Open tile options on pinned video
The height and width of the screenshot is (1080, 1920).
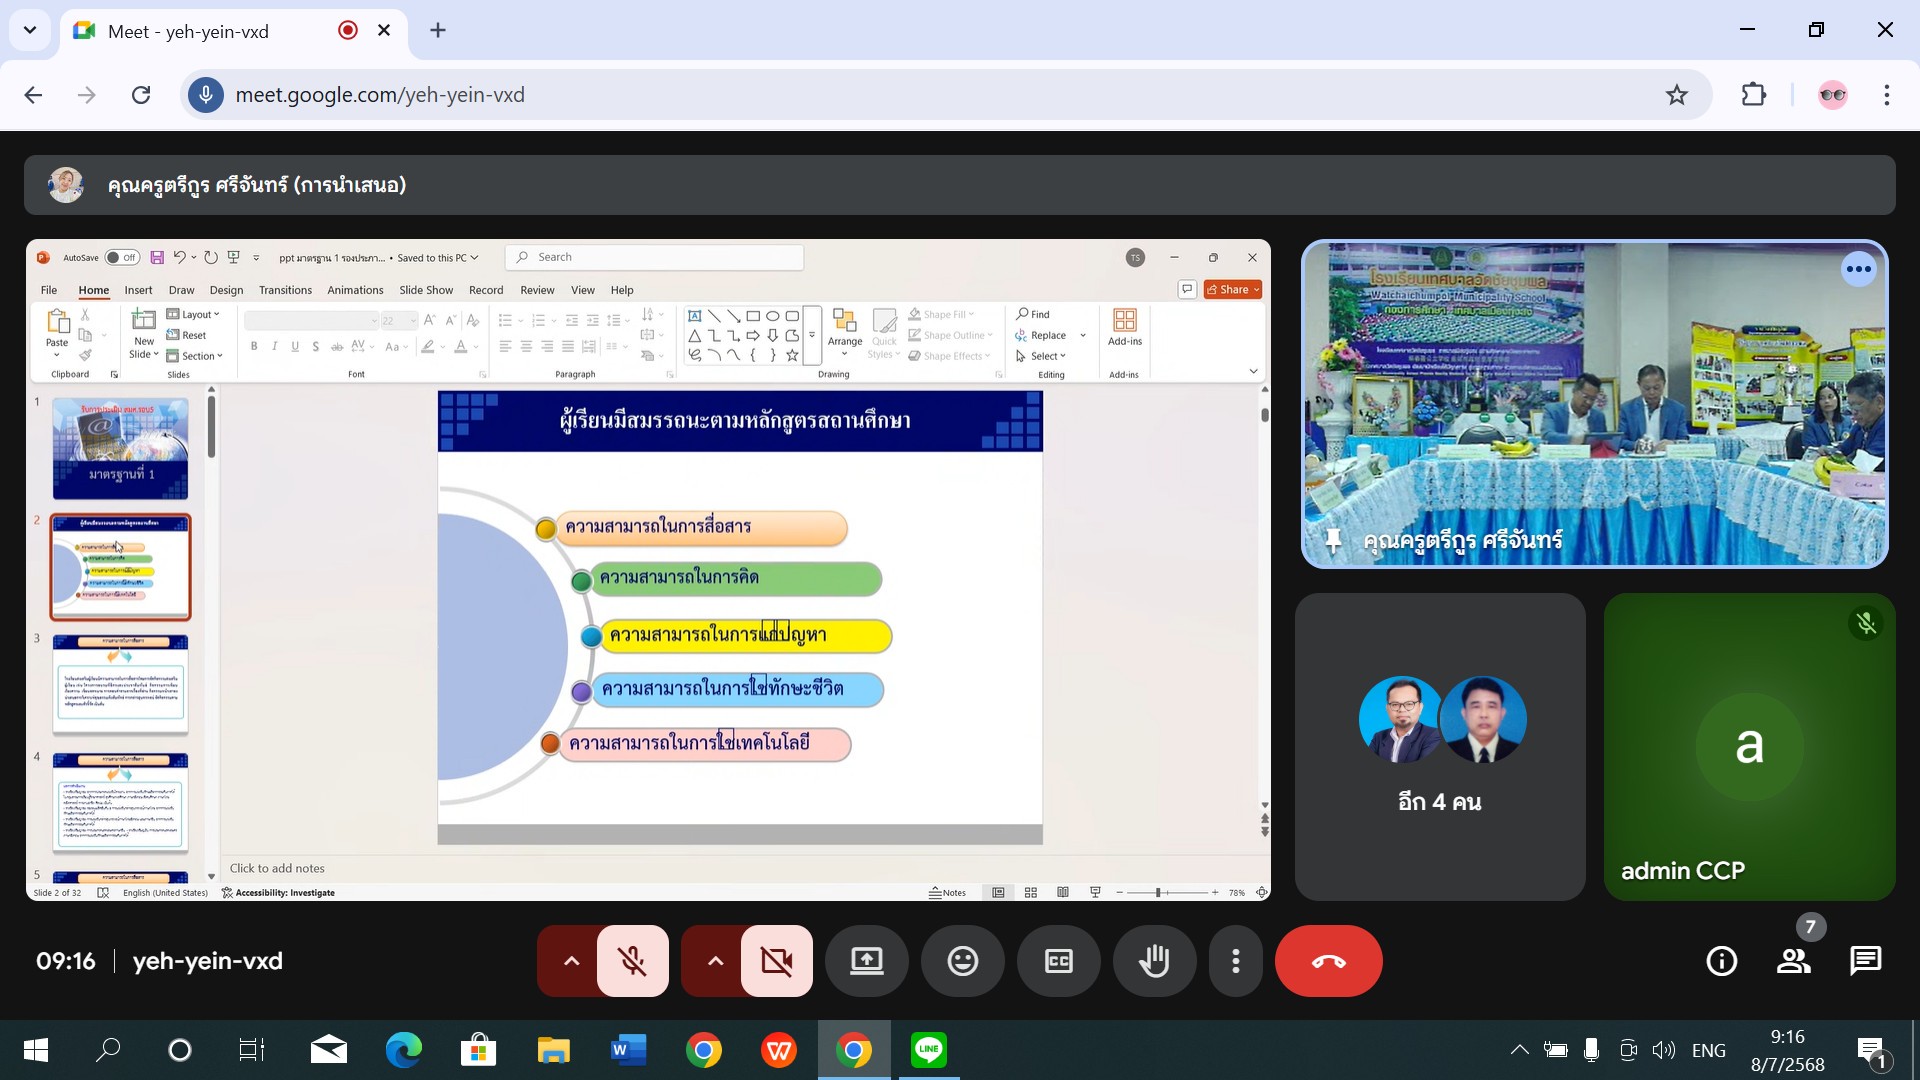pos(1858,269)
